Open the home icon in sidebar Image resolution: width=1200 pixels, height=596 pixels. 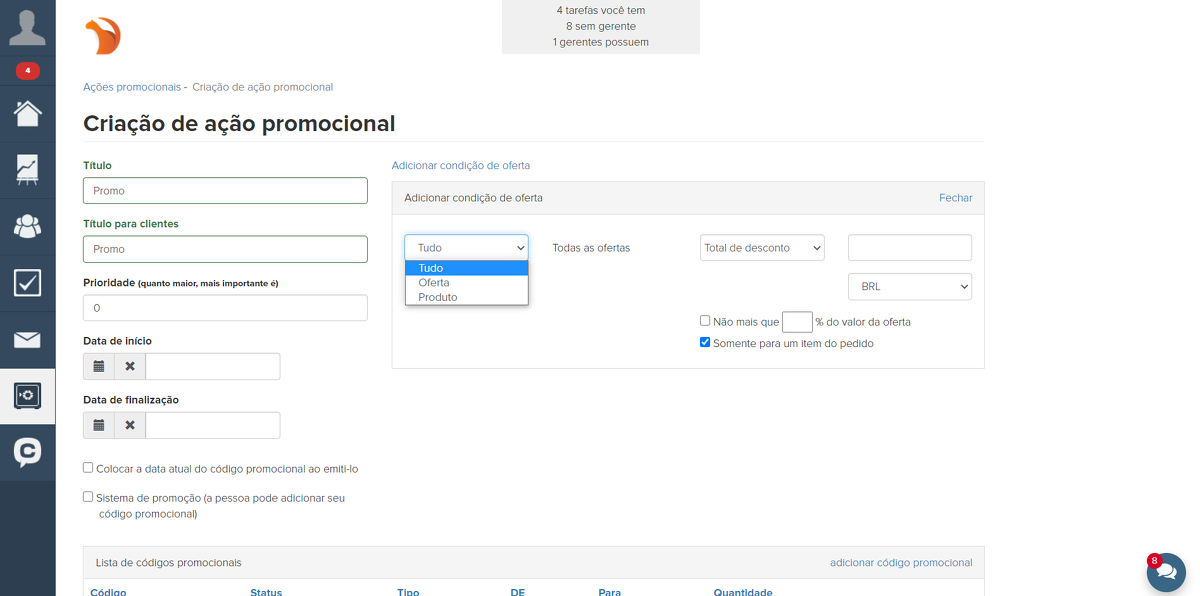27,112
